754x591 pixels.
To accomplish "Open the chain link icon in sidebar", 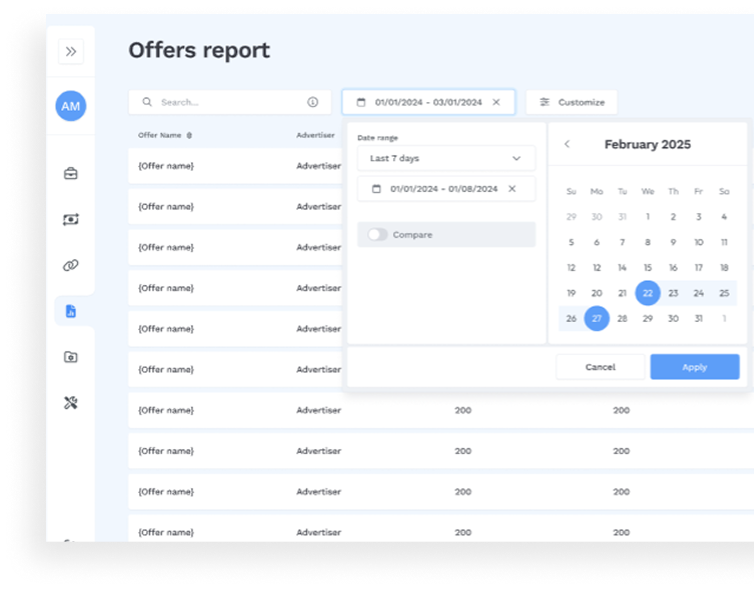I will coord(71,266).
